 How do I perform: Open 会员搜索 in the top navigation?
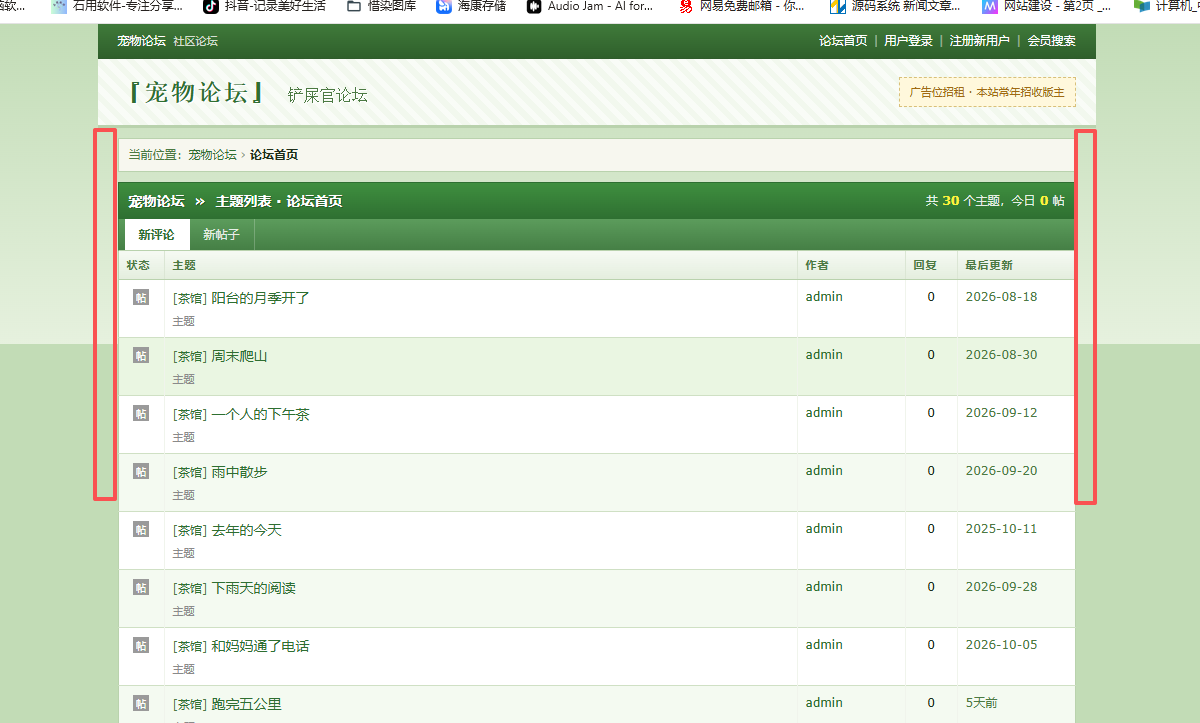click(1052, 41)
